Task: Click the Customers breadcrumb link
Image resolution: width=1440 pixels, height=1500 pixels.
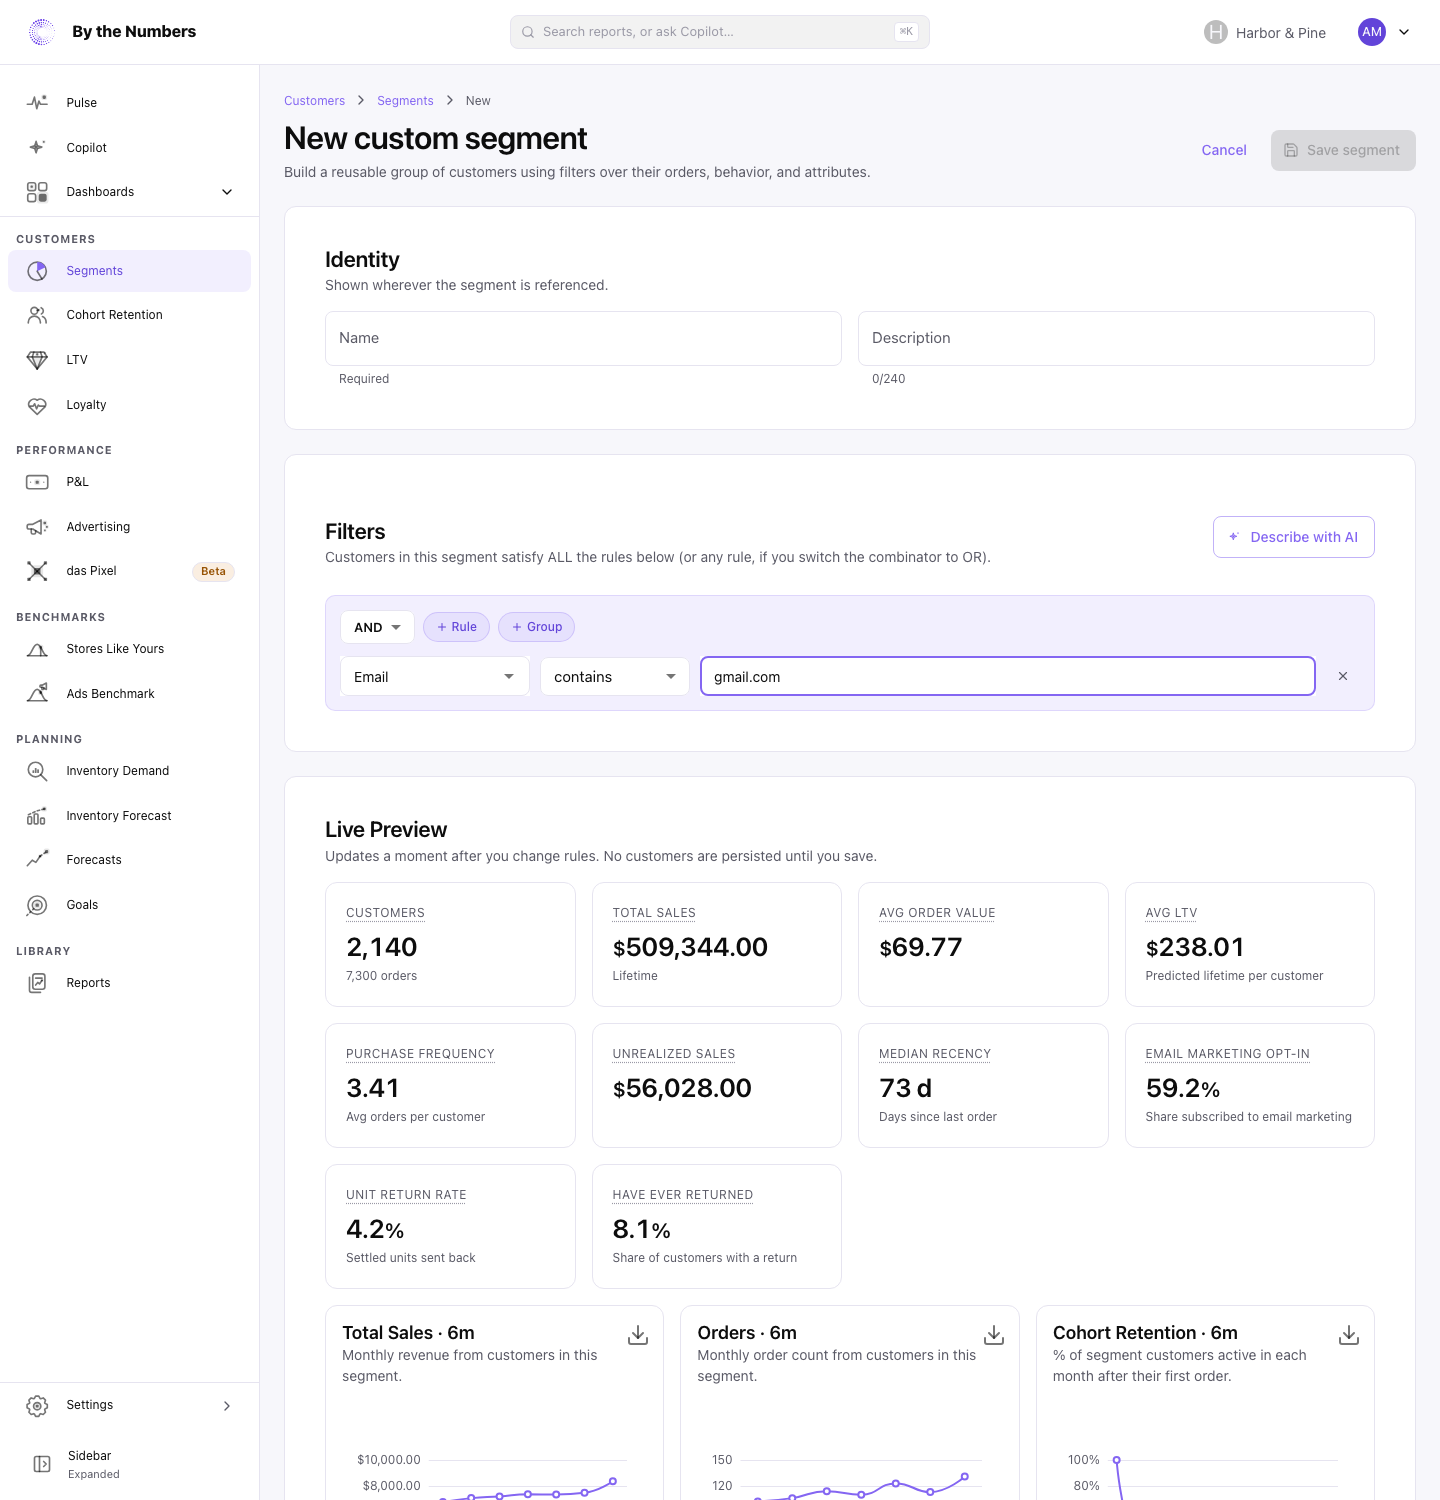Action: 314,101
